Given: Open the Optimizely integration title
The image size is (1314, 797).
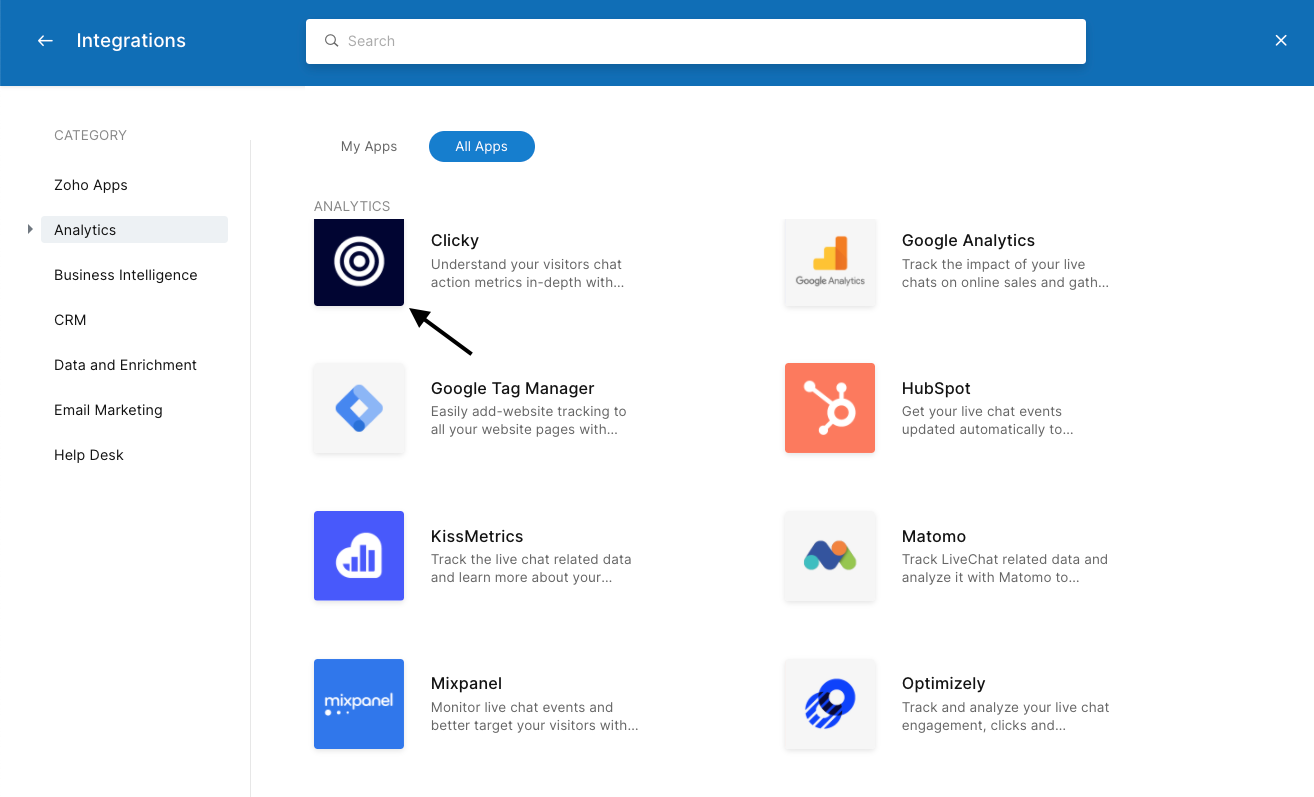Looking at the screenshot, I should [944, 683].
